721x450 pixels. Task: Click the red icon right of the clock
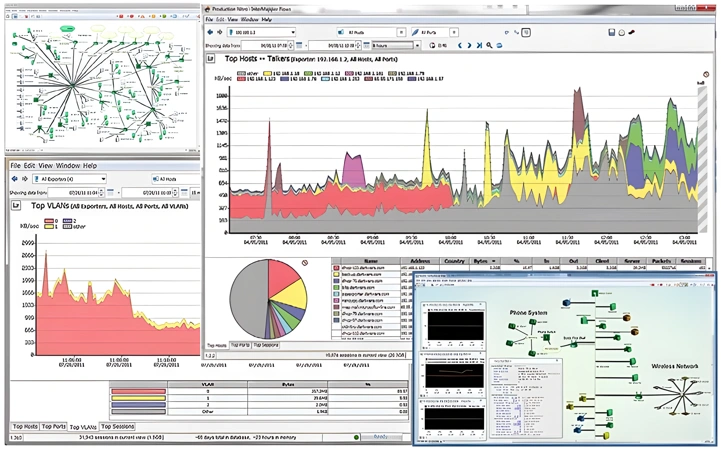[632, 32]
